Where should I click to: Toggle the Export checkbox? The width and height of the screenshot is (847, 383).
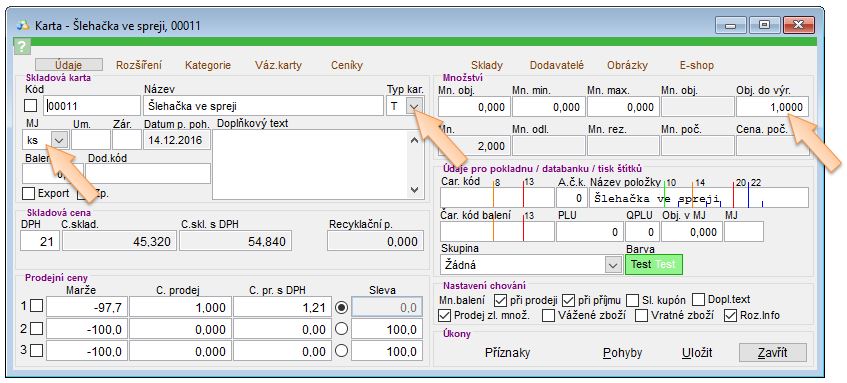[x=29, y=193]
